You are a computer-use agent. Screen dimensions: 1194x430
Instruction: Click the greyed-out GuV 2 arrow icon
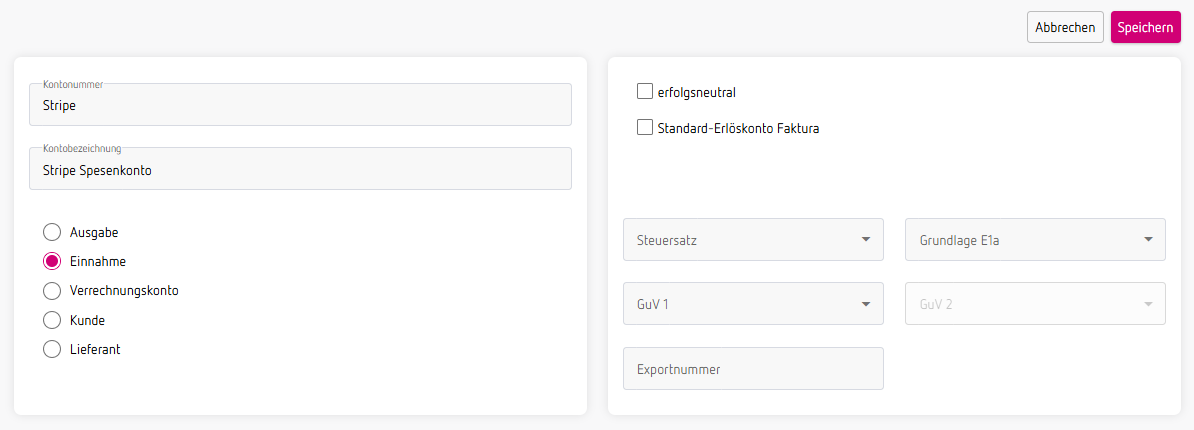(x=1148, y=304)
